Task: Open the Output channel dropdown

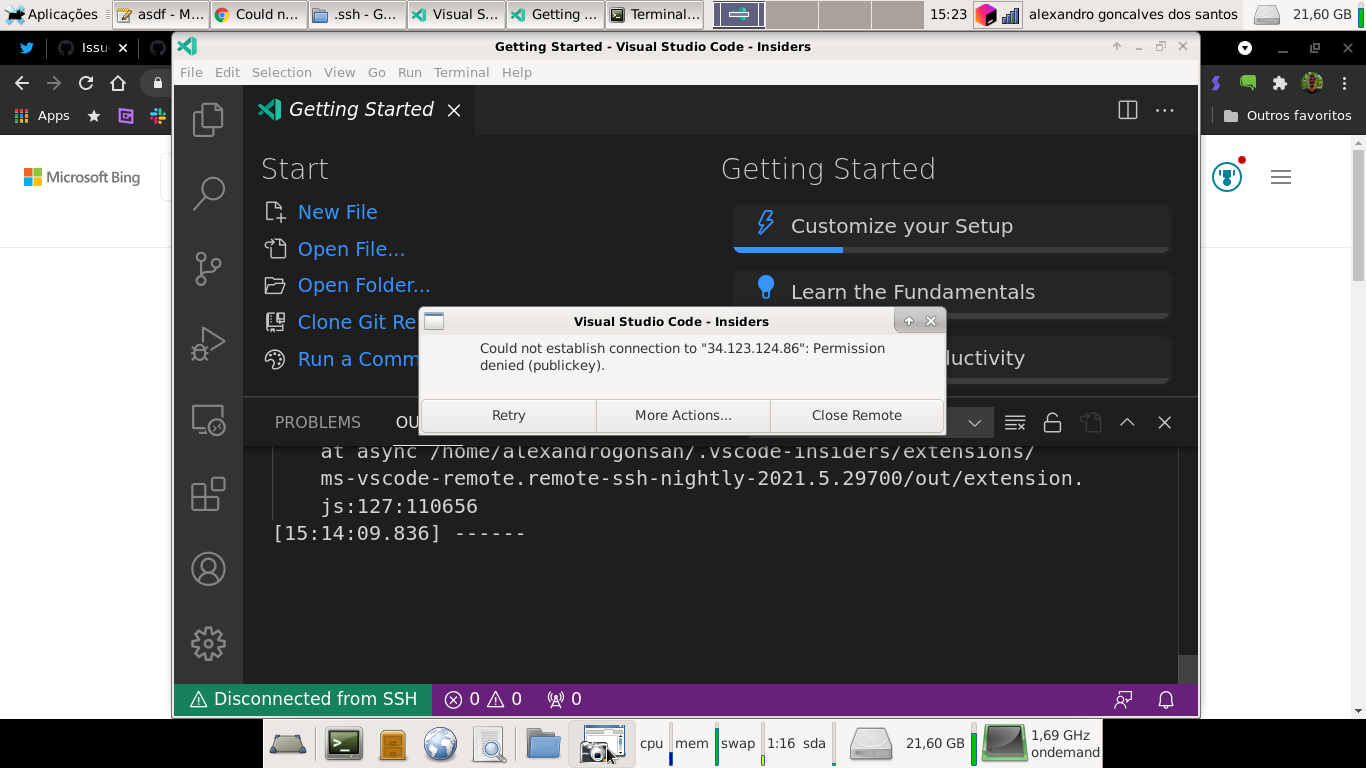Action: (973, 422)
